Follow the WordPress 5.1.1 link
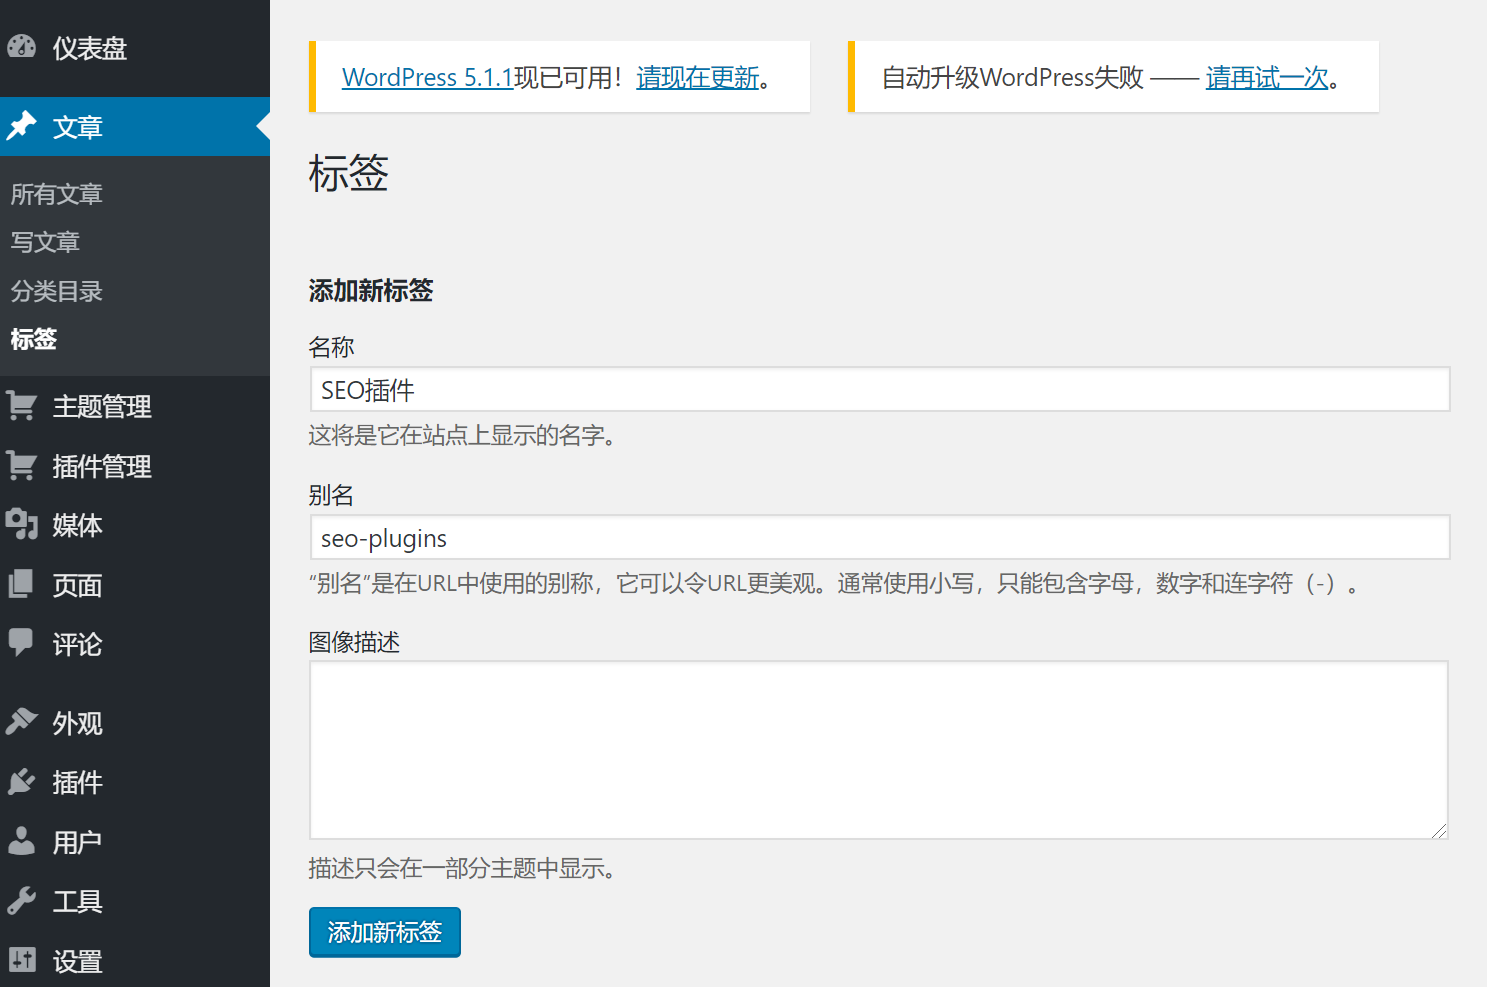Viewport: 1487px width, 987px height. 428,77
